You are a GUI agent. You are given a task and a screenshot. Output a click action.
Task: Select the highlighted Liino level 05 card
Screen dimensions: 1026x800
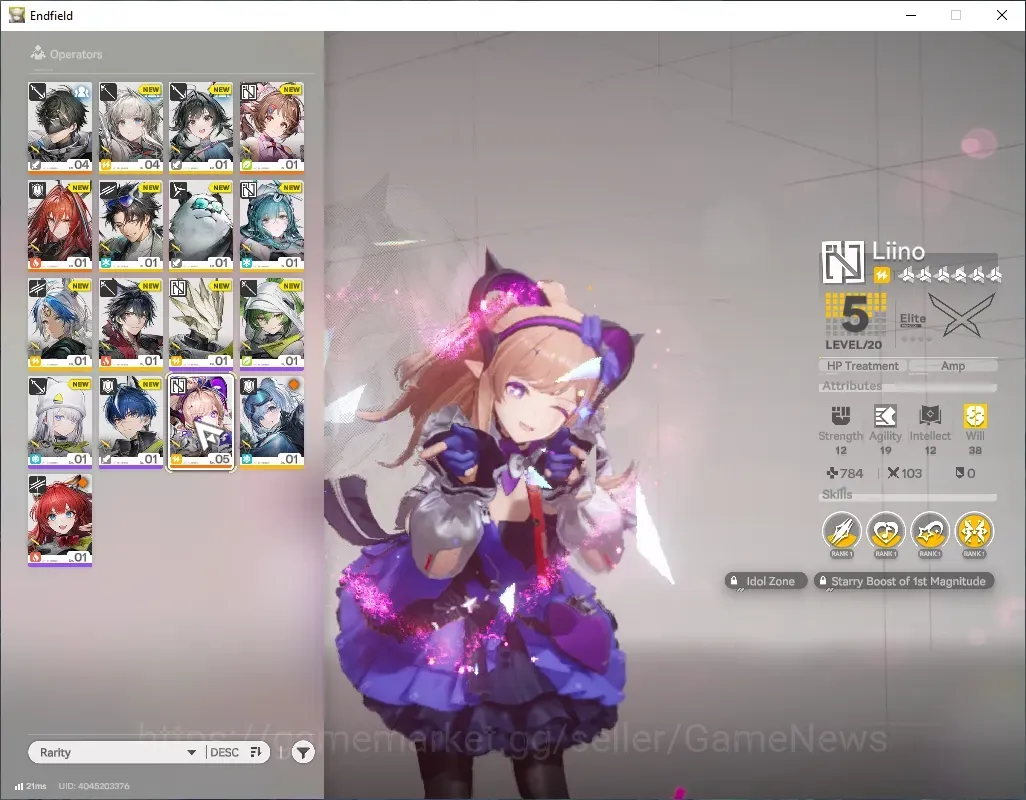(201, 422)
